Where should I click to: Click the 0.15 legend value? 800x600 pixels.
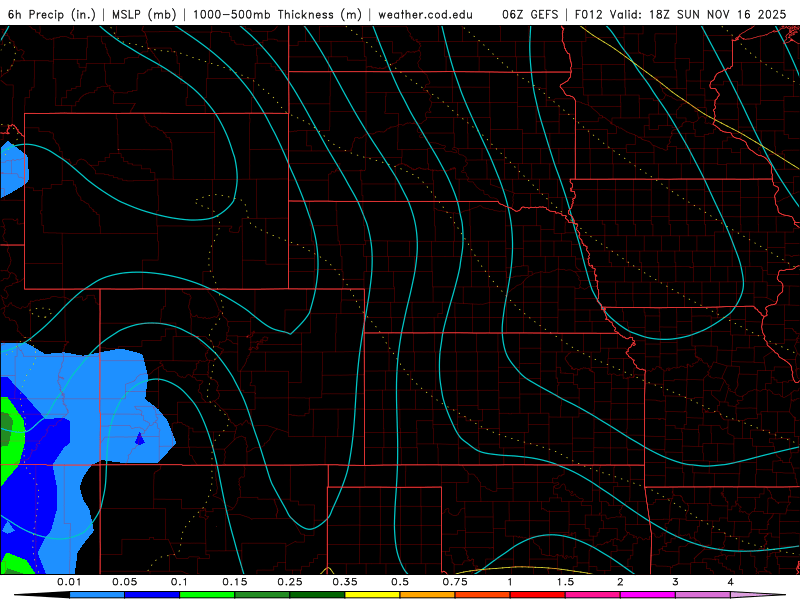[x=235, y=582]
